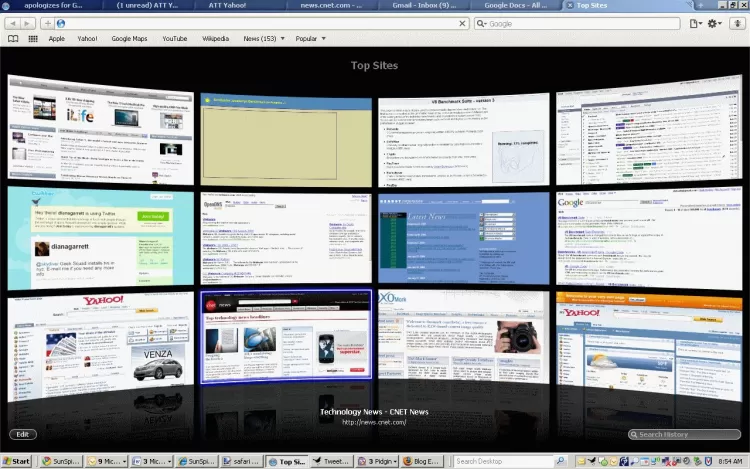Switch to 'Blog E...' taskbar window
Screen dimensions: 750x469
(422, 461)
